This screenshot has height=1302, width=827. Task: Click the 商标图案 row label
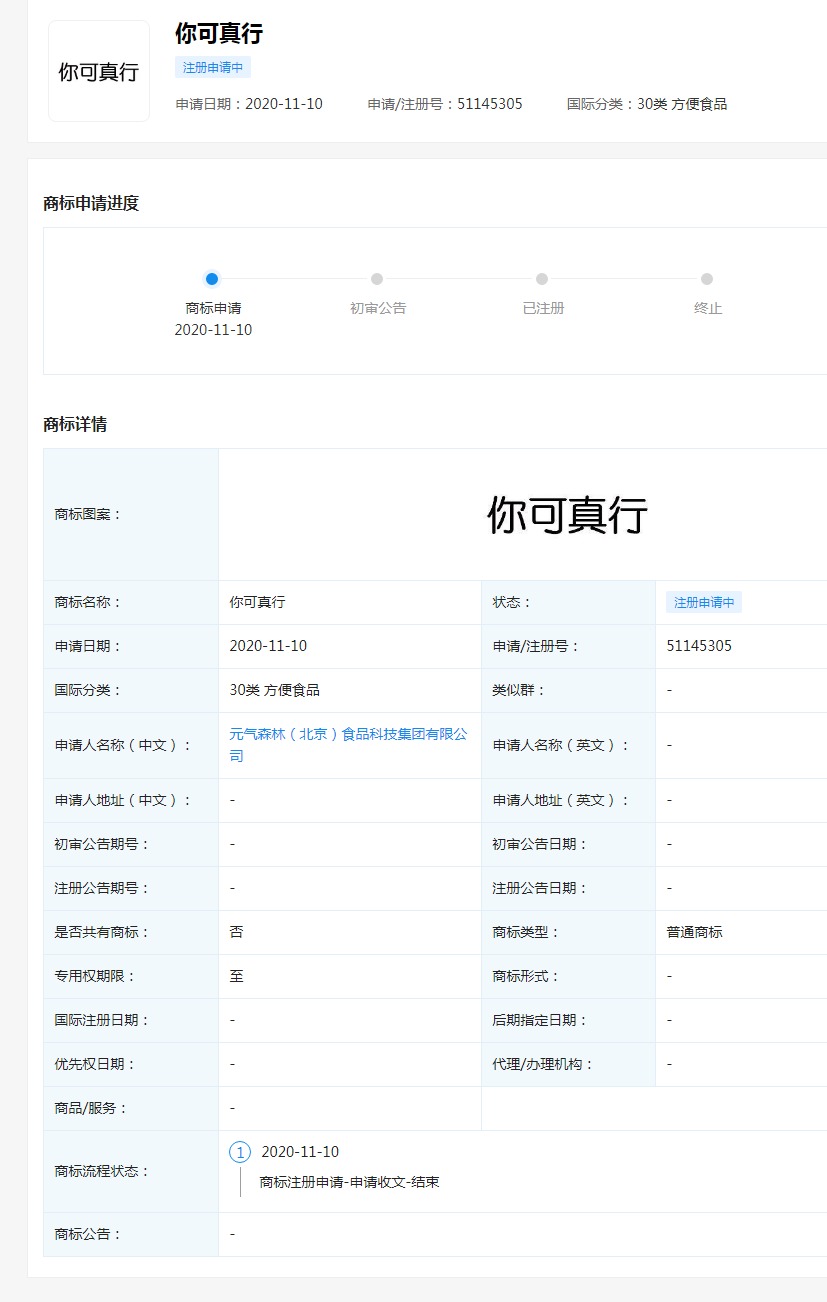[x=88, y=515]
